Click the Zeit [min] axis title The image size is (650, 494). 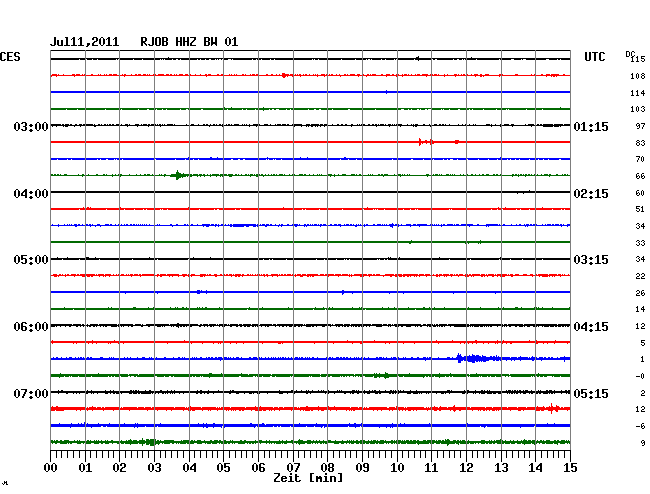coord(308,478)
